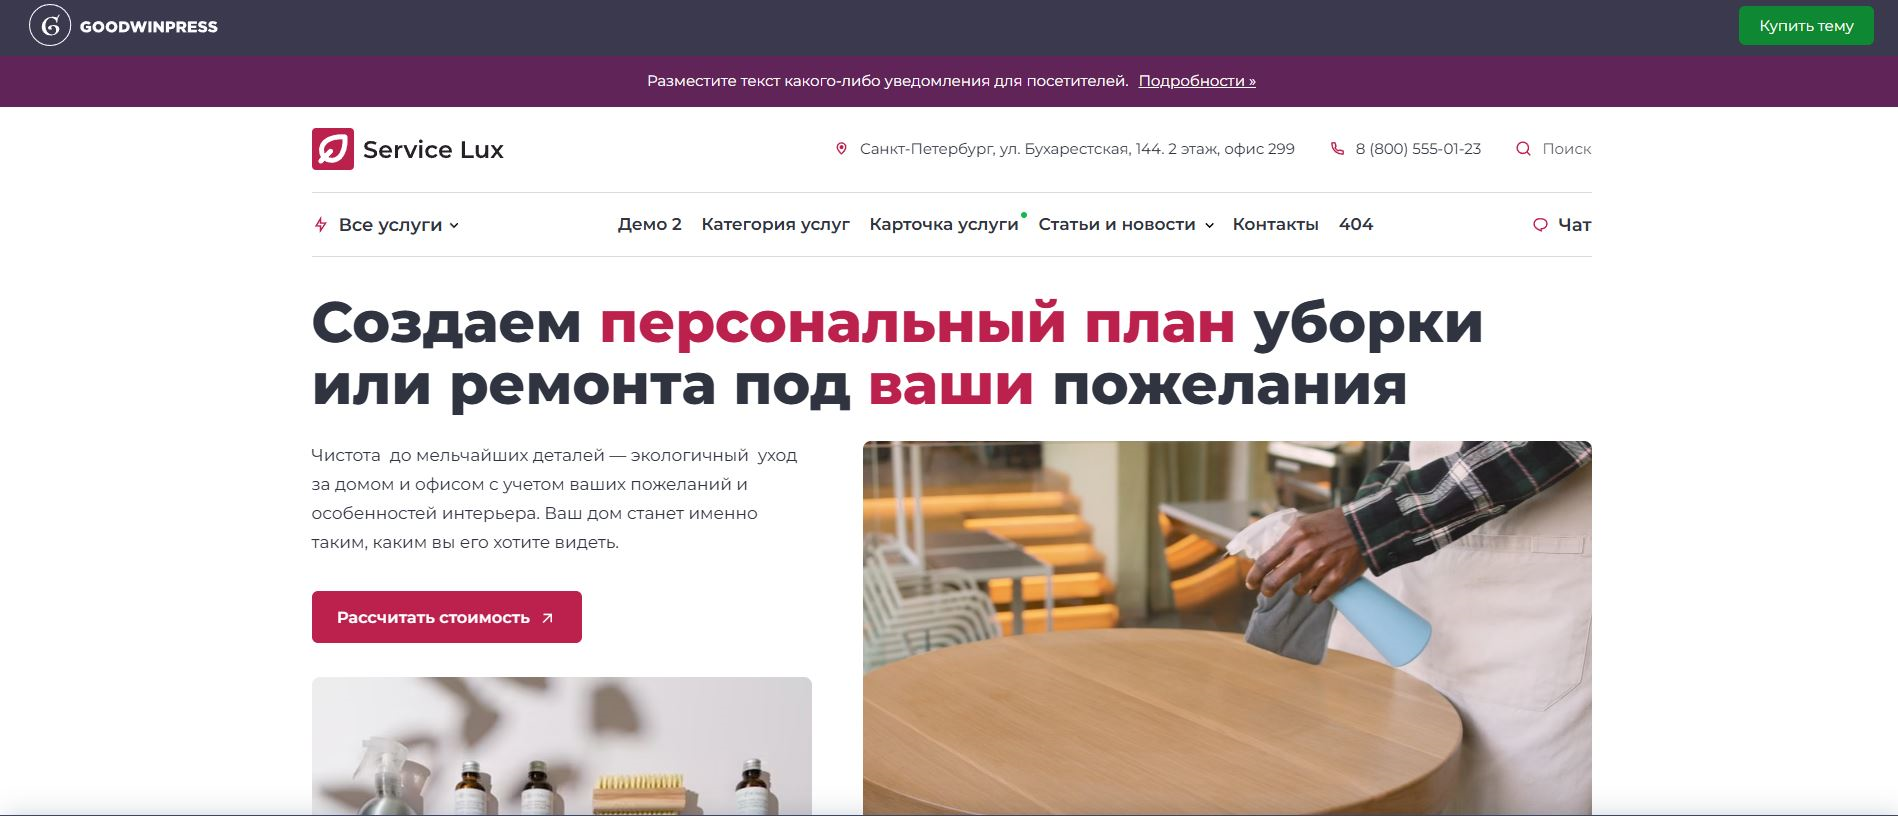This screenshot has height=816, width=1898.
Task: Open the Демо 2 menu item
Action: [650, 224]
